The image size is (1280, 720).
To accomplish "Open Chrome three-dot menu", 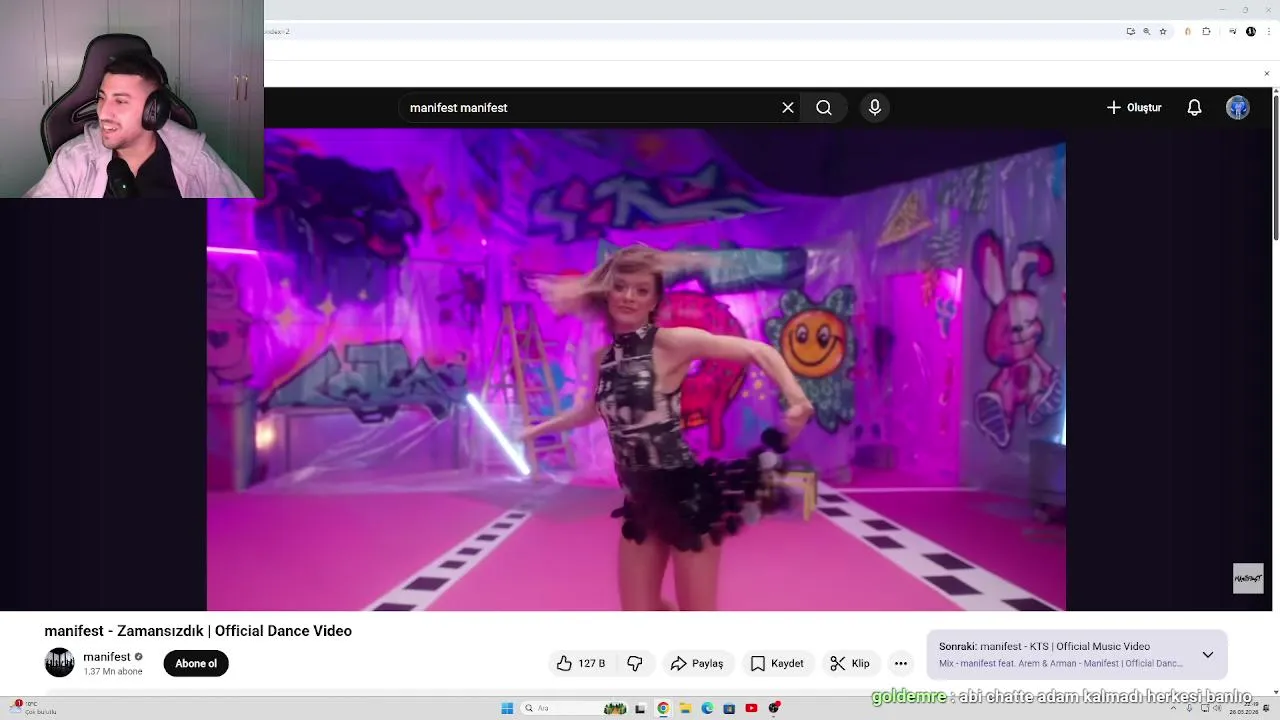I will tap(1269, 31).
